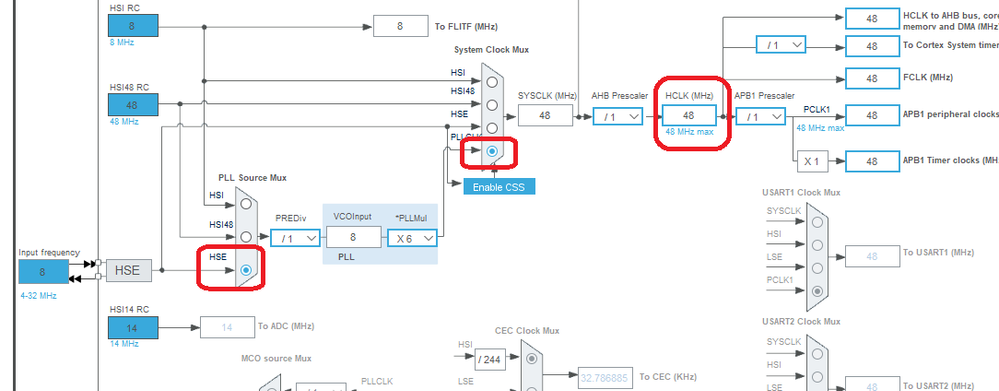
Task: Edit the HCLK (MHz) value field
Action: pyautogui.click(x=689, y=116)
